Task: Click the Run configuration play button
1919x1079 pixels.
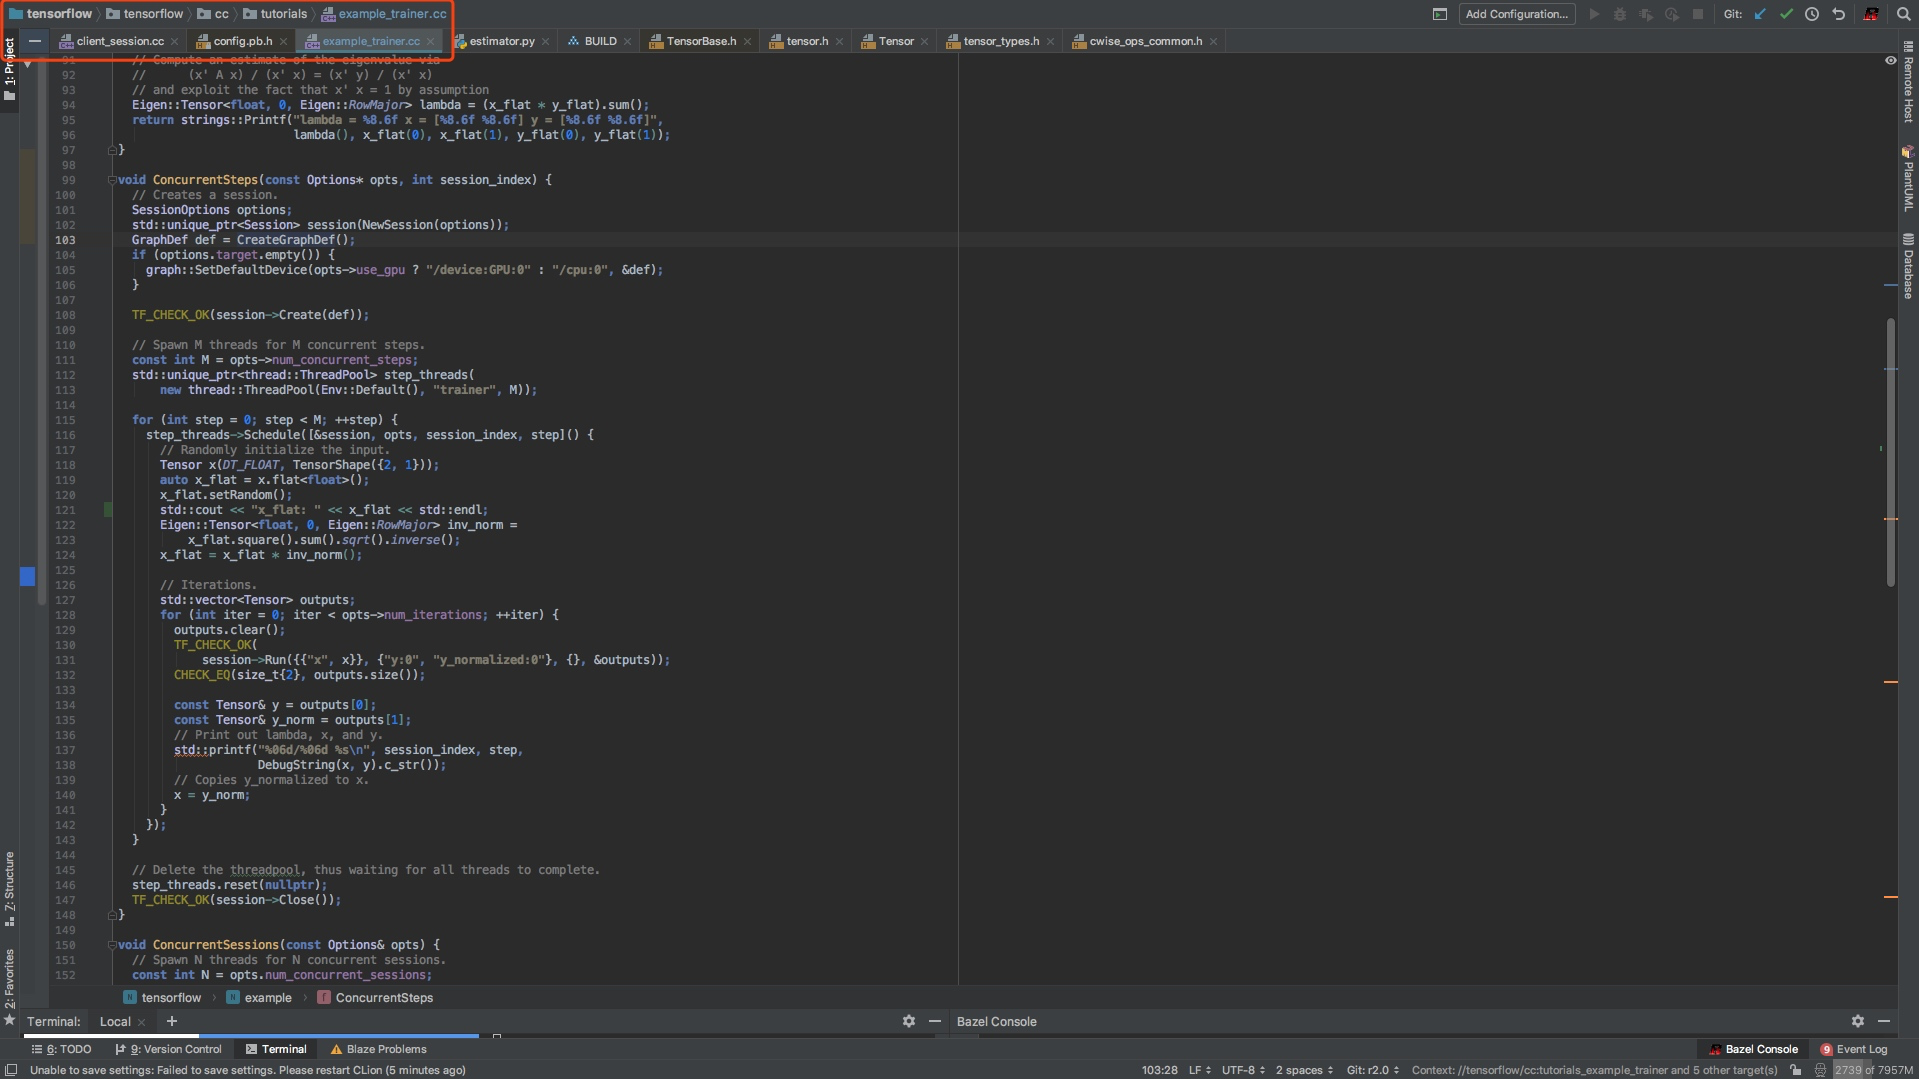Action: pos(1594,14)
